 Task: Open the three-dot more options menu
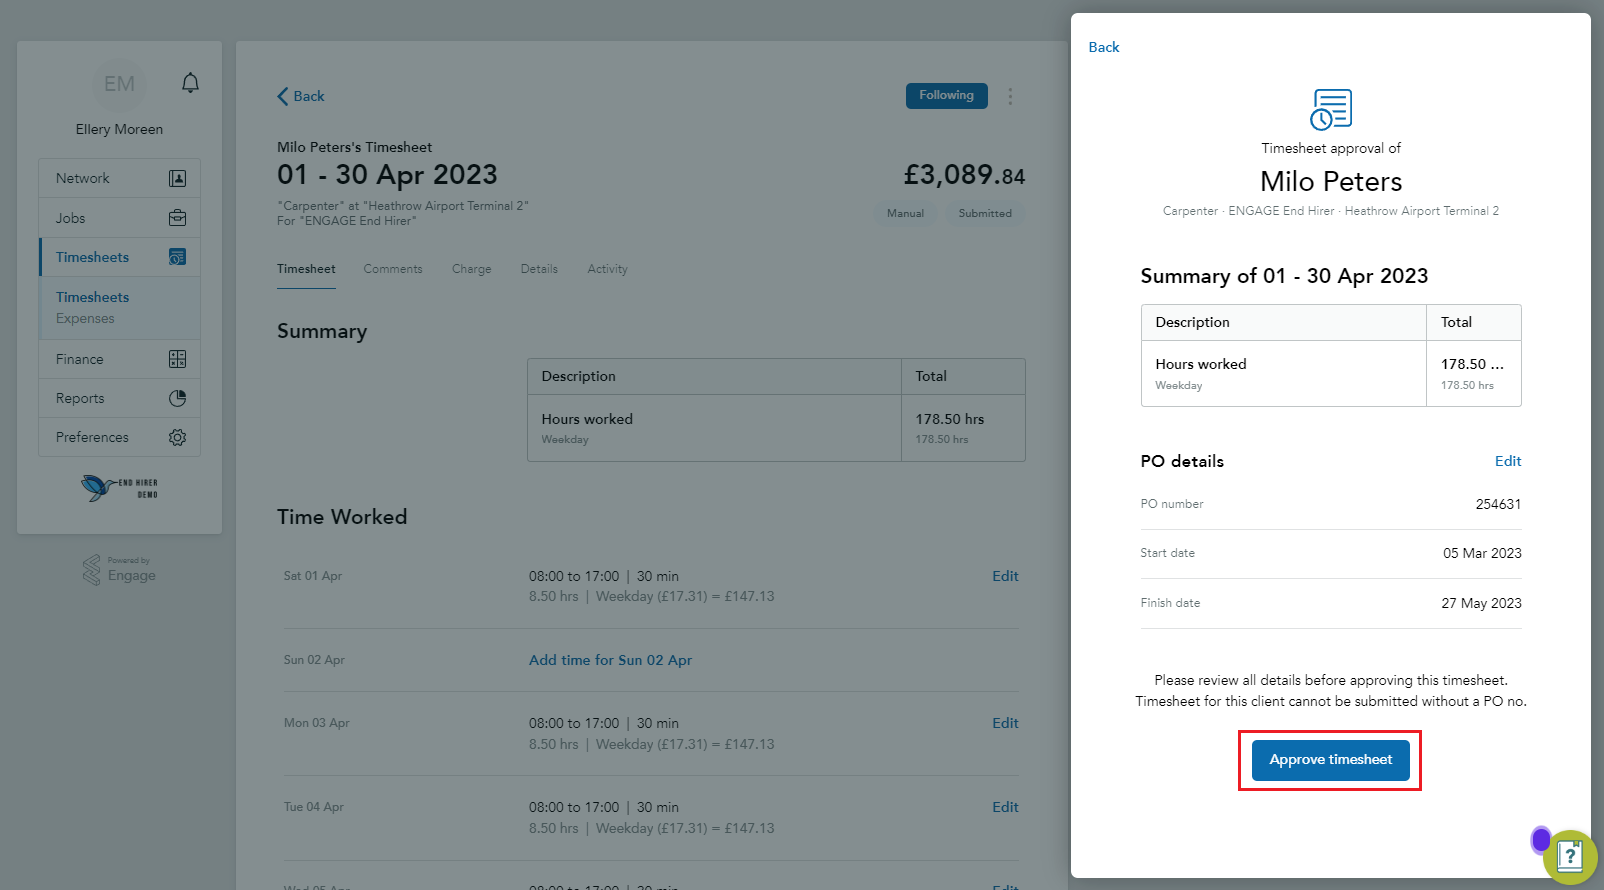point(1010,96)
